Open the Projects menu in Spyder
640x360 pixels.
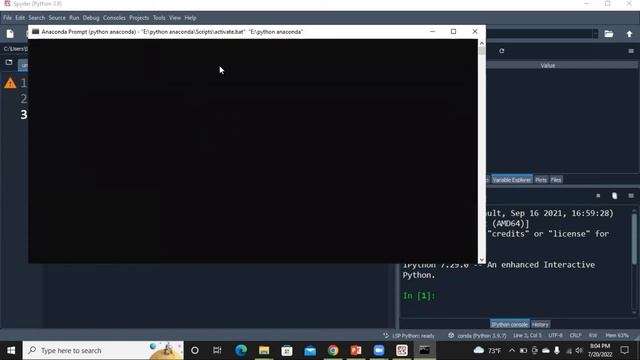pos(139,18)
